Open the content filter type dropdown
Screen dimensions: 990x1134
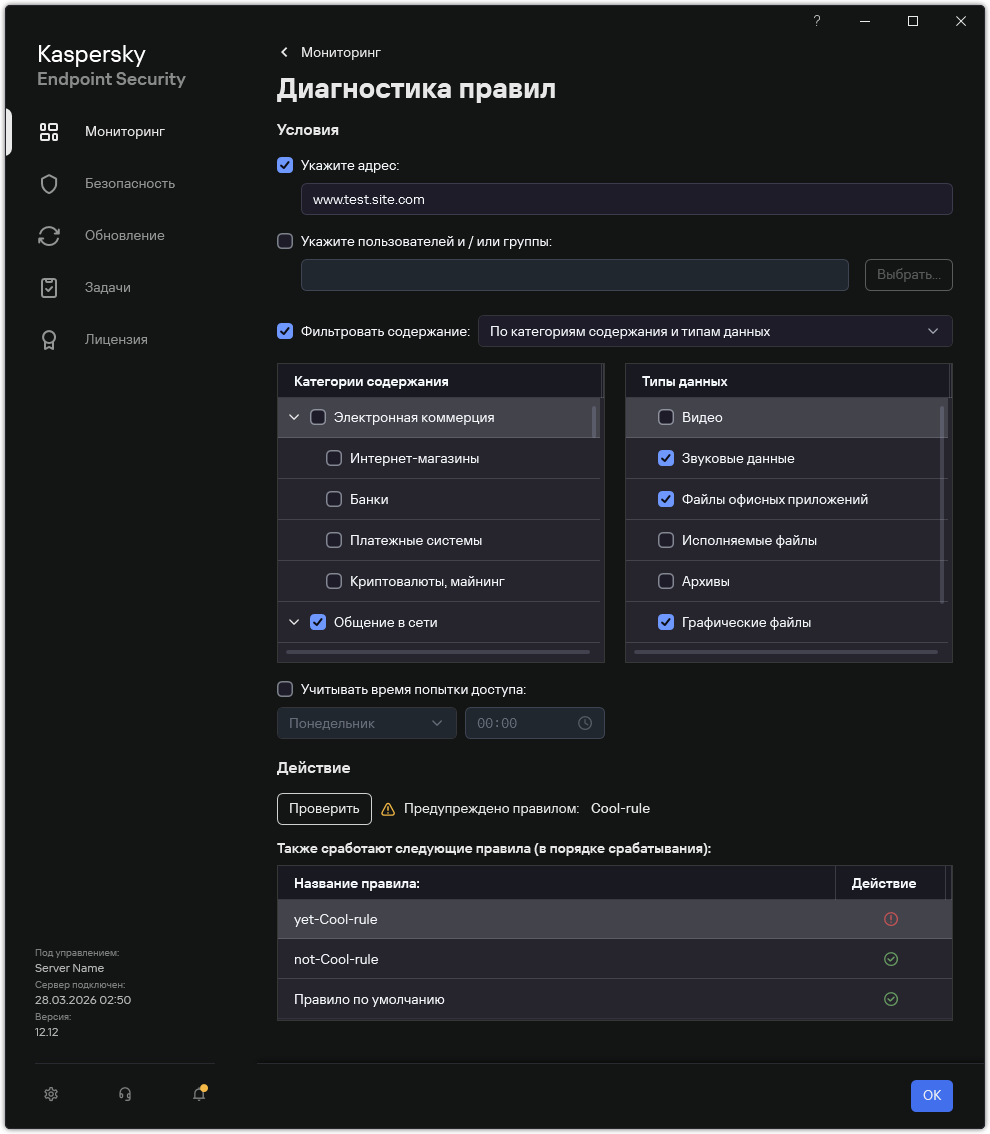pos(715,331)
